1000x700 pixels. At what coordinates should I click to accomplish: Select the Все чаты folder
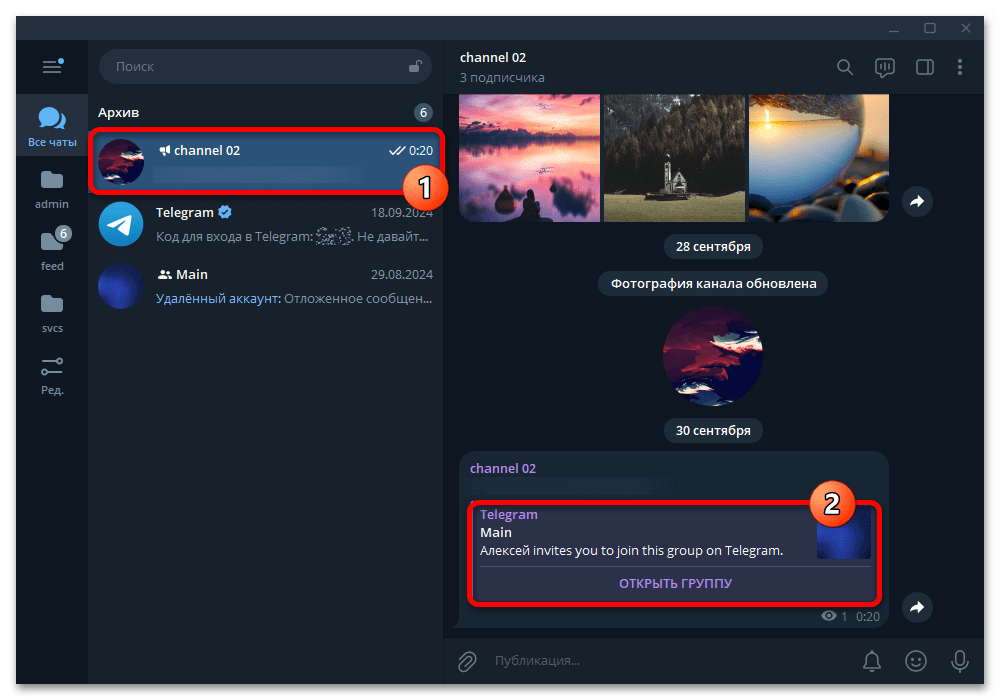[52, 126]
